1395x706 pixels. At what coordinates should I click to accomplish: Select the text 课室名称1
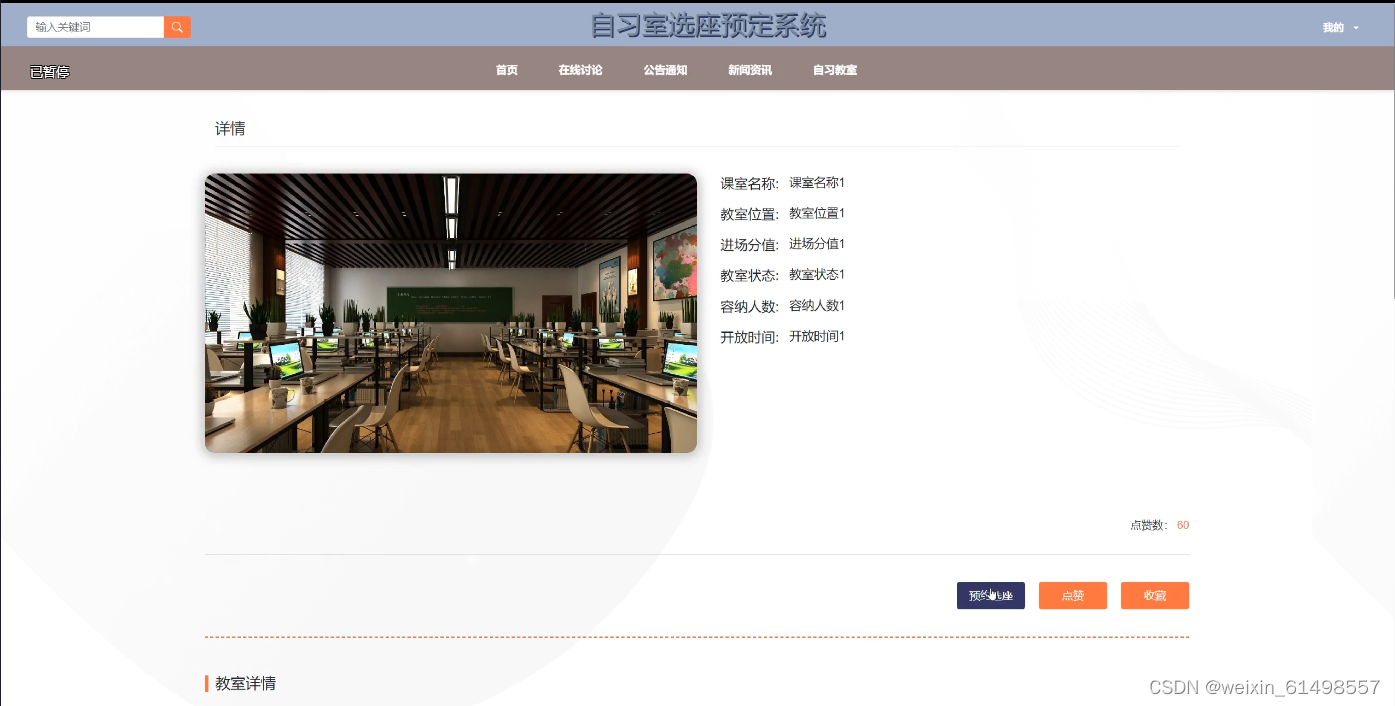click(817, 183)
